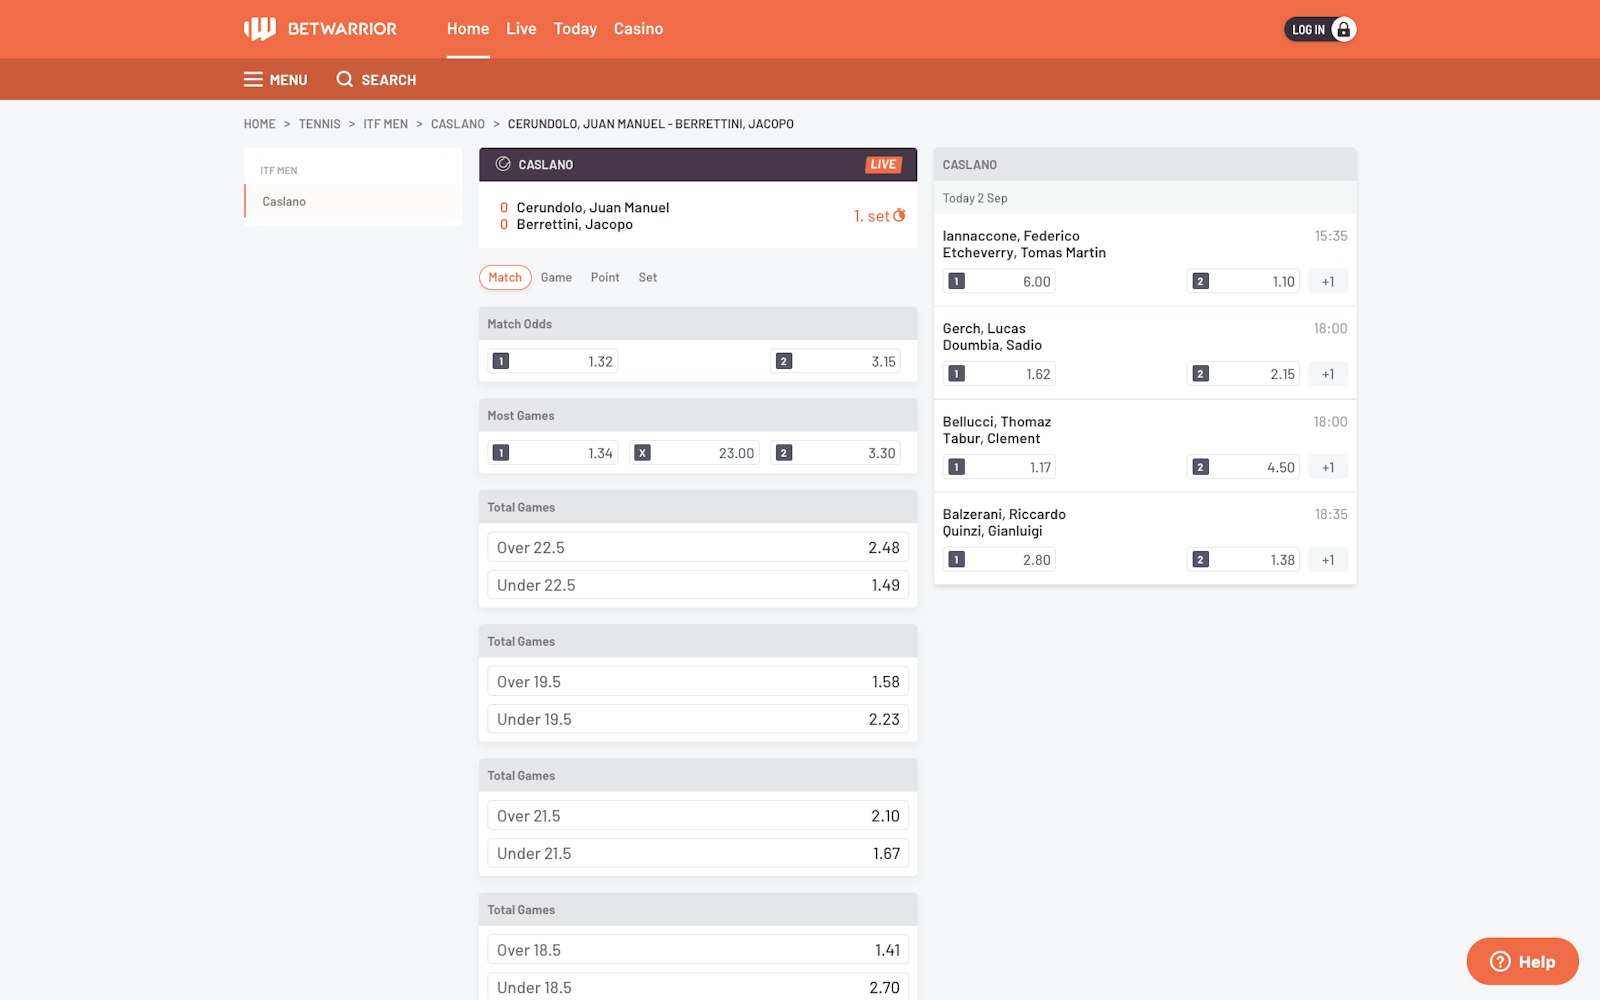Switch to the Game market filter
The image size is (1600, 1000).
(556, 277)
